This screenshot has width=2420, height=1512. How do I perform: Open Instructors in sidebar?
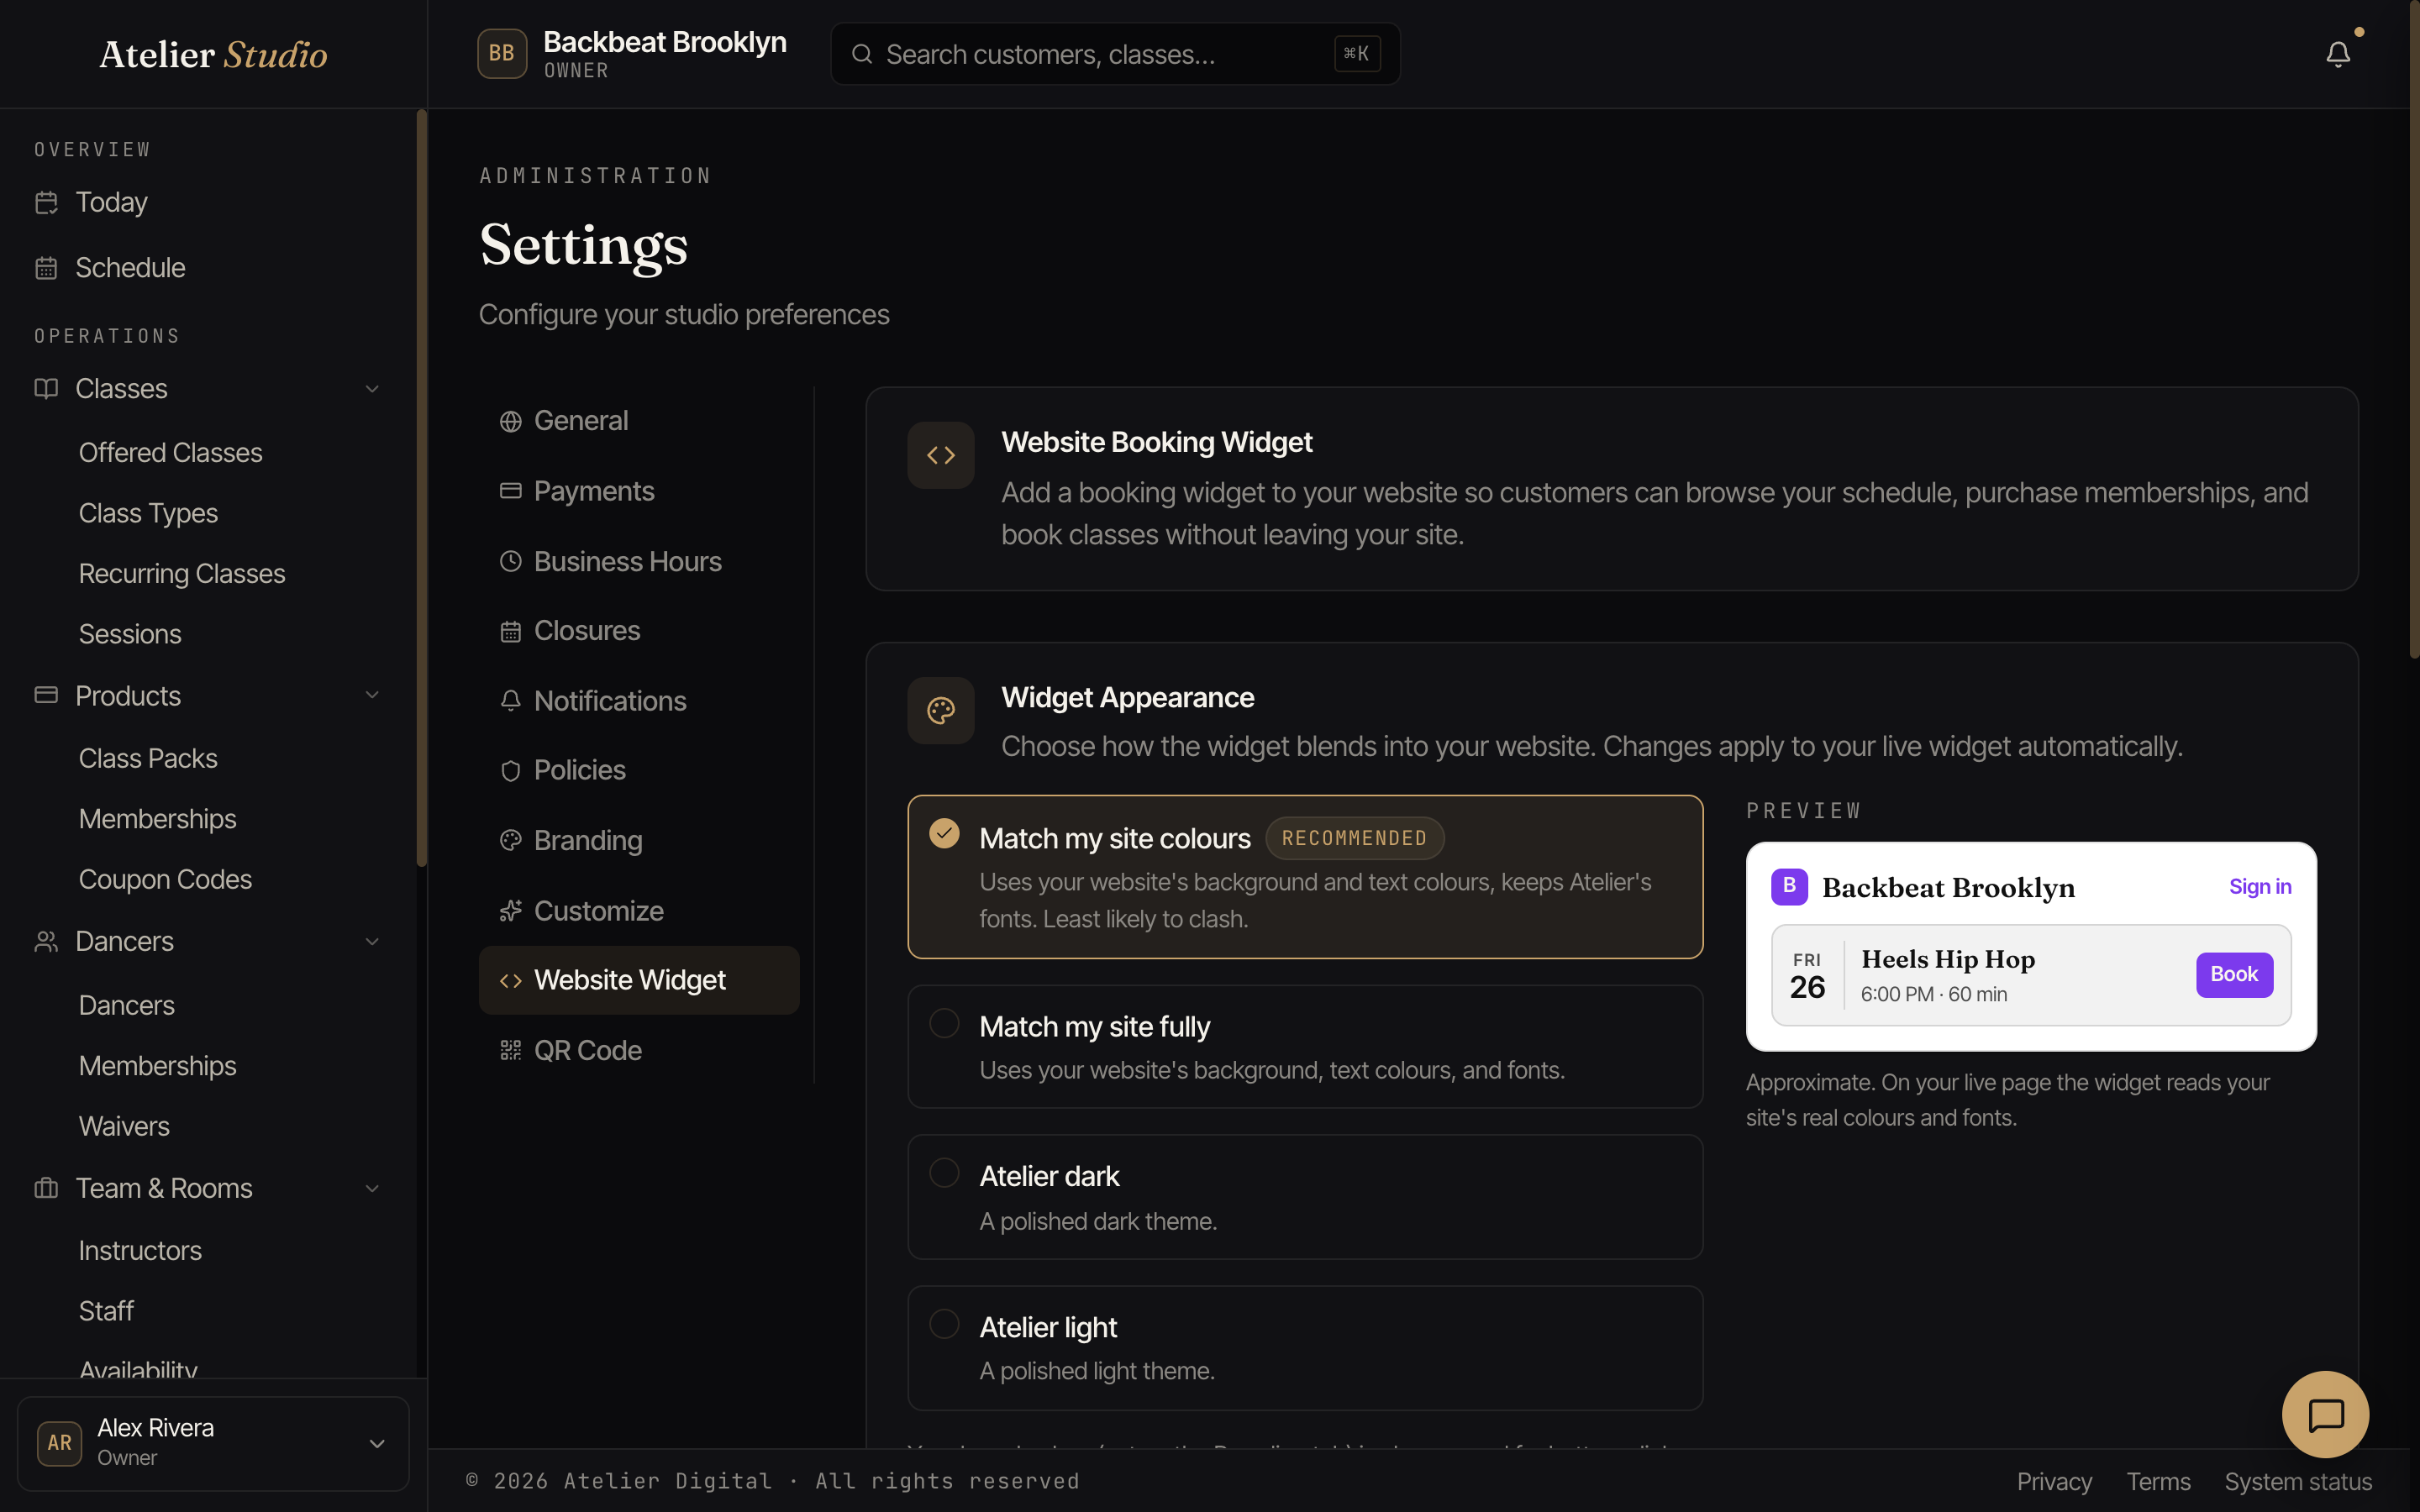pyautogui.click(x=140, y=1251)
